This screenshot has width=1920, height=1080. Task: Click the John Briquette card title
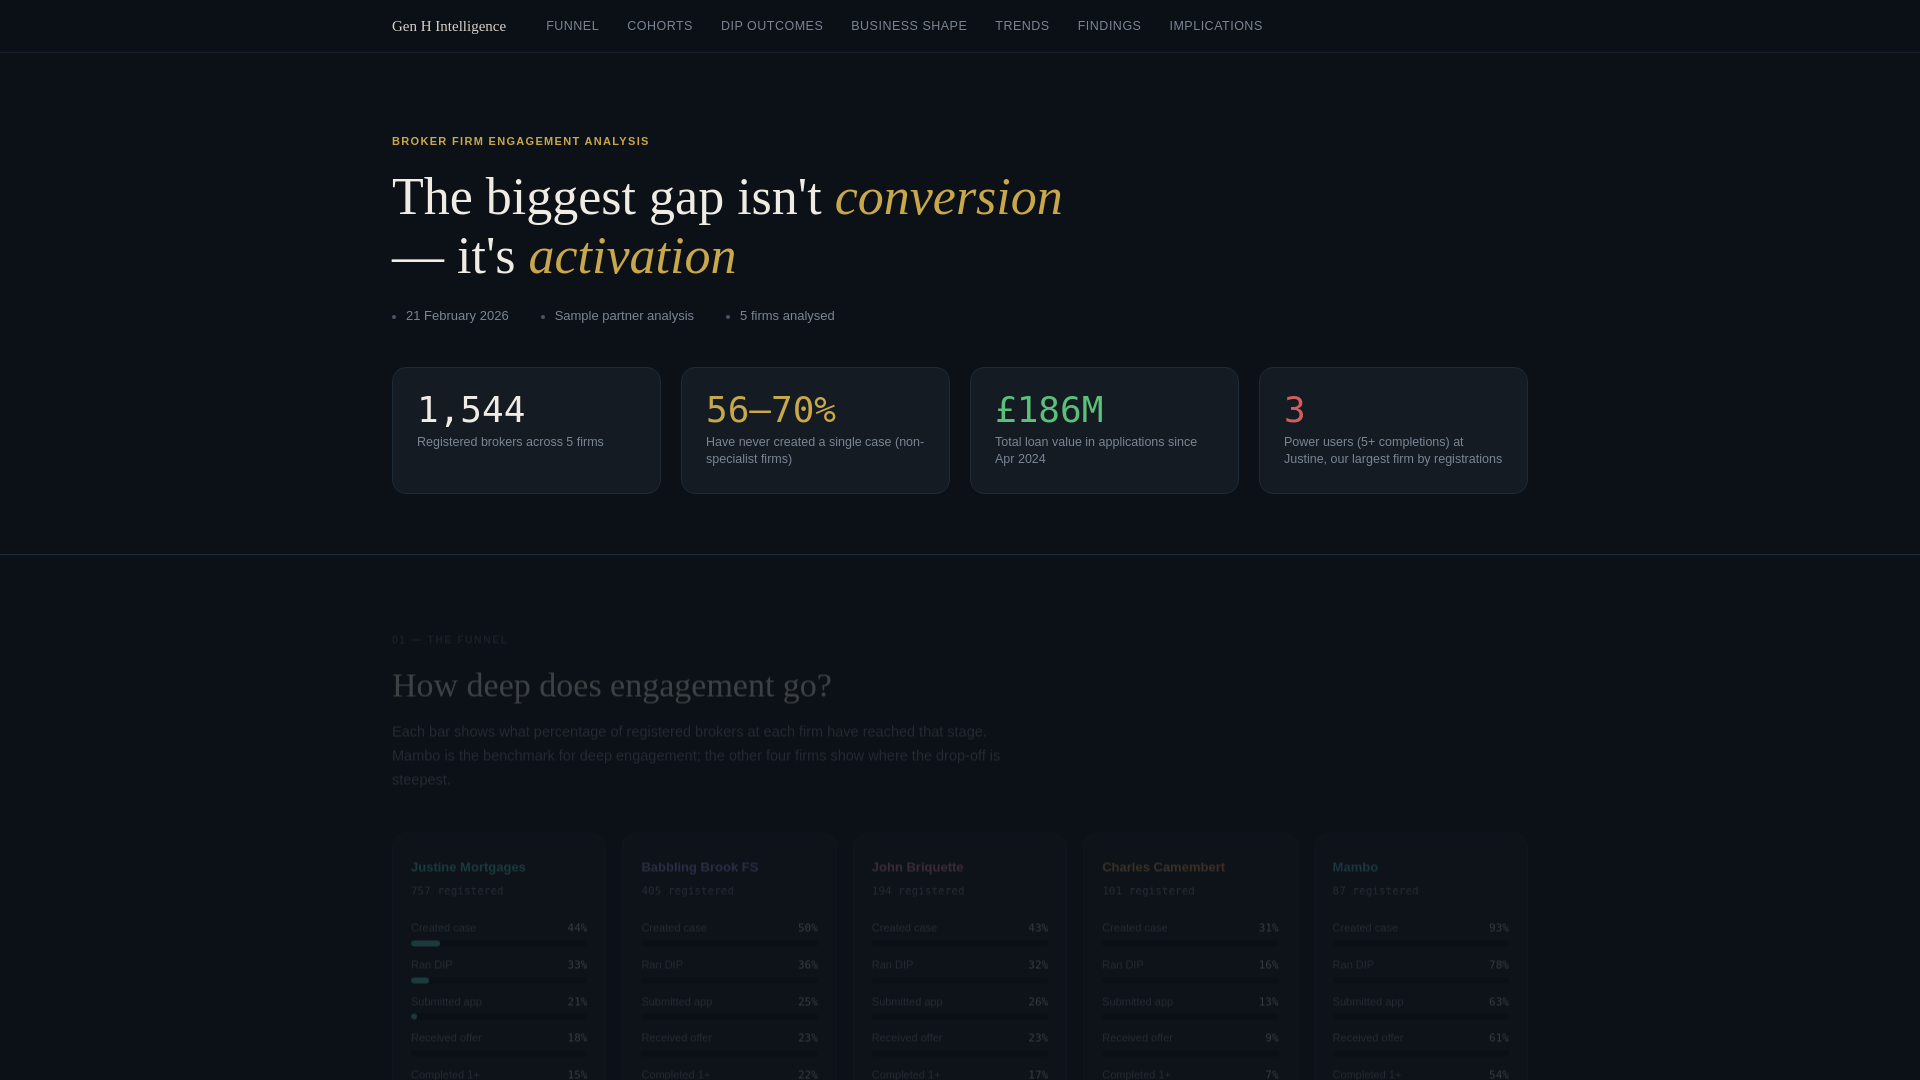coord(917,867)
